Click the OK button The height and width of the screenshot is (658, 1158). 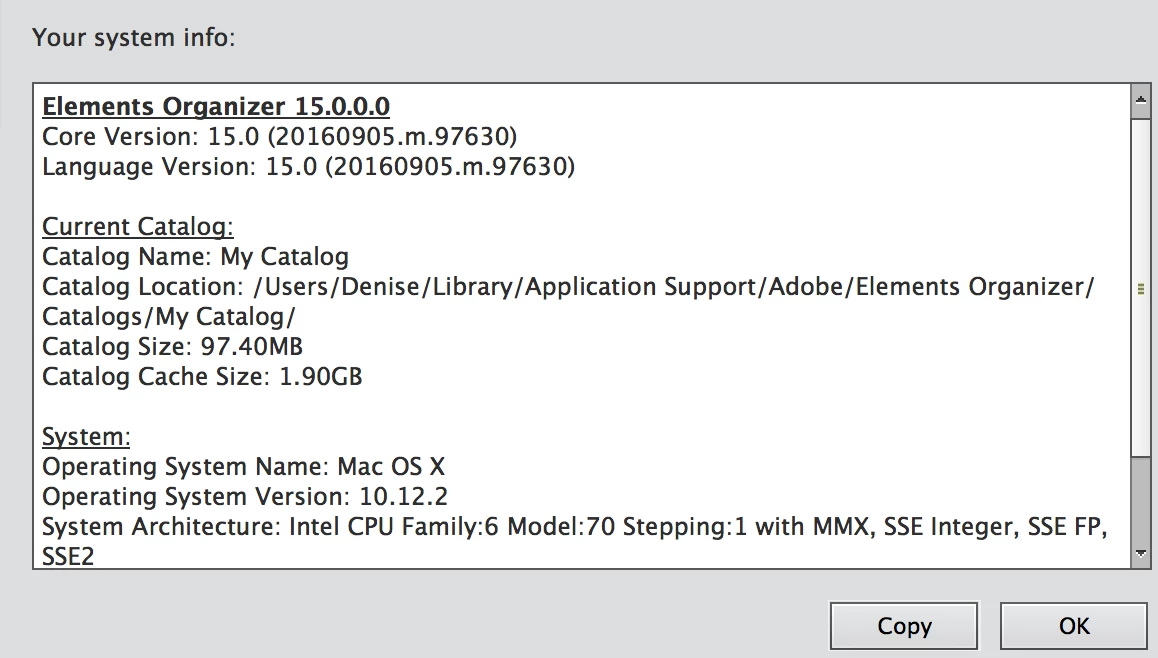[1074, 626]
